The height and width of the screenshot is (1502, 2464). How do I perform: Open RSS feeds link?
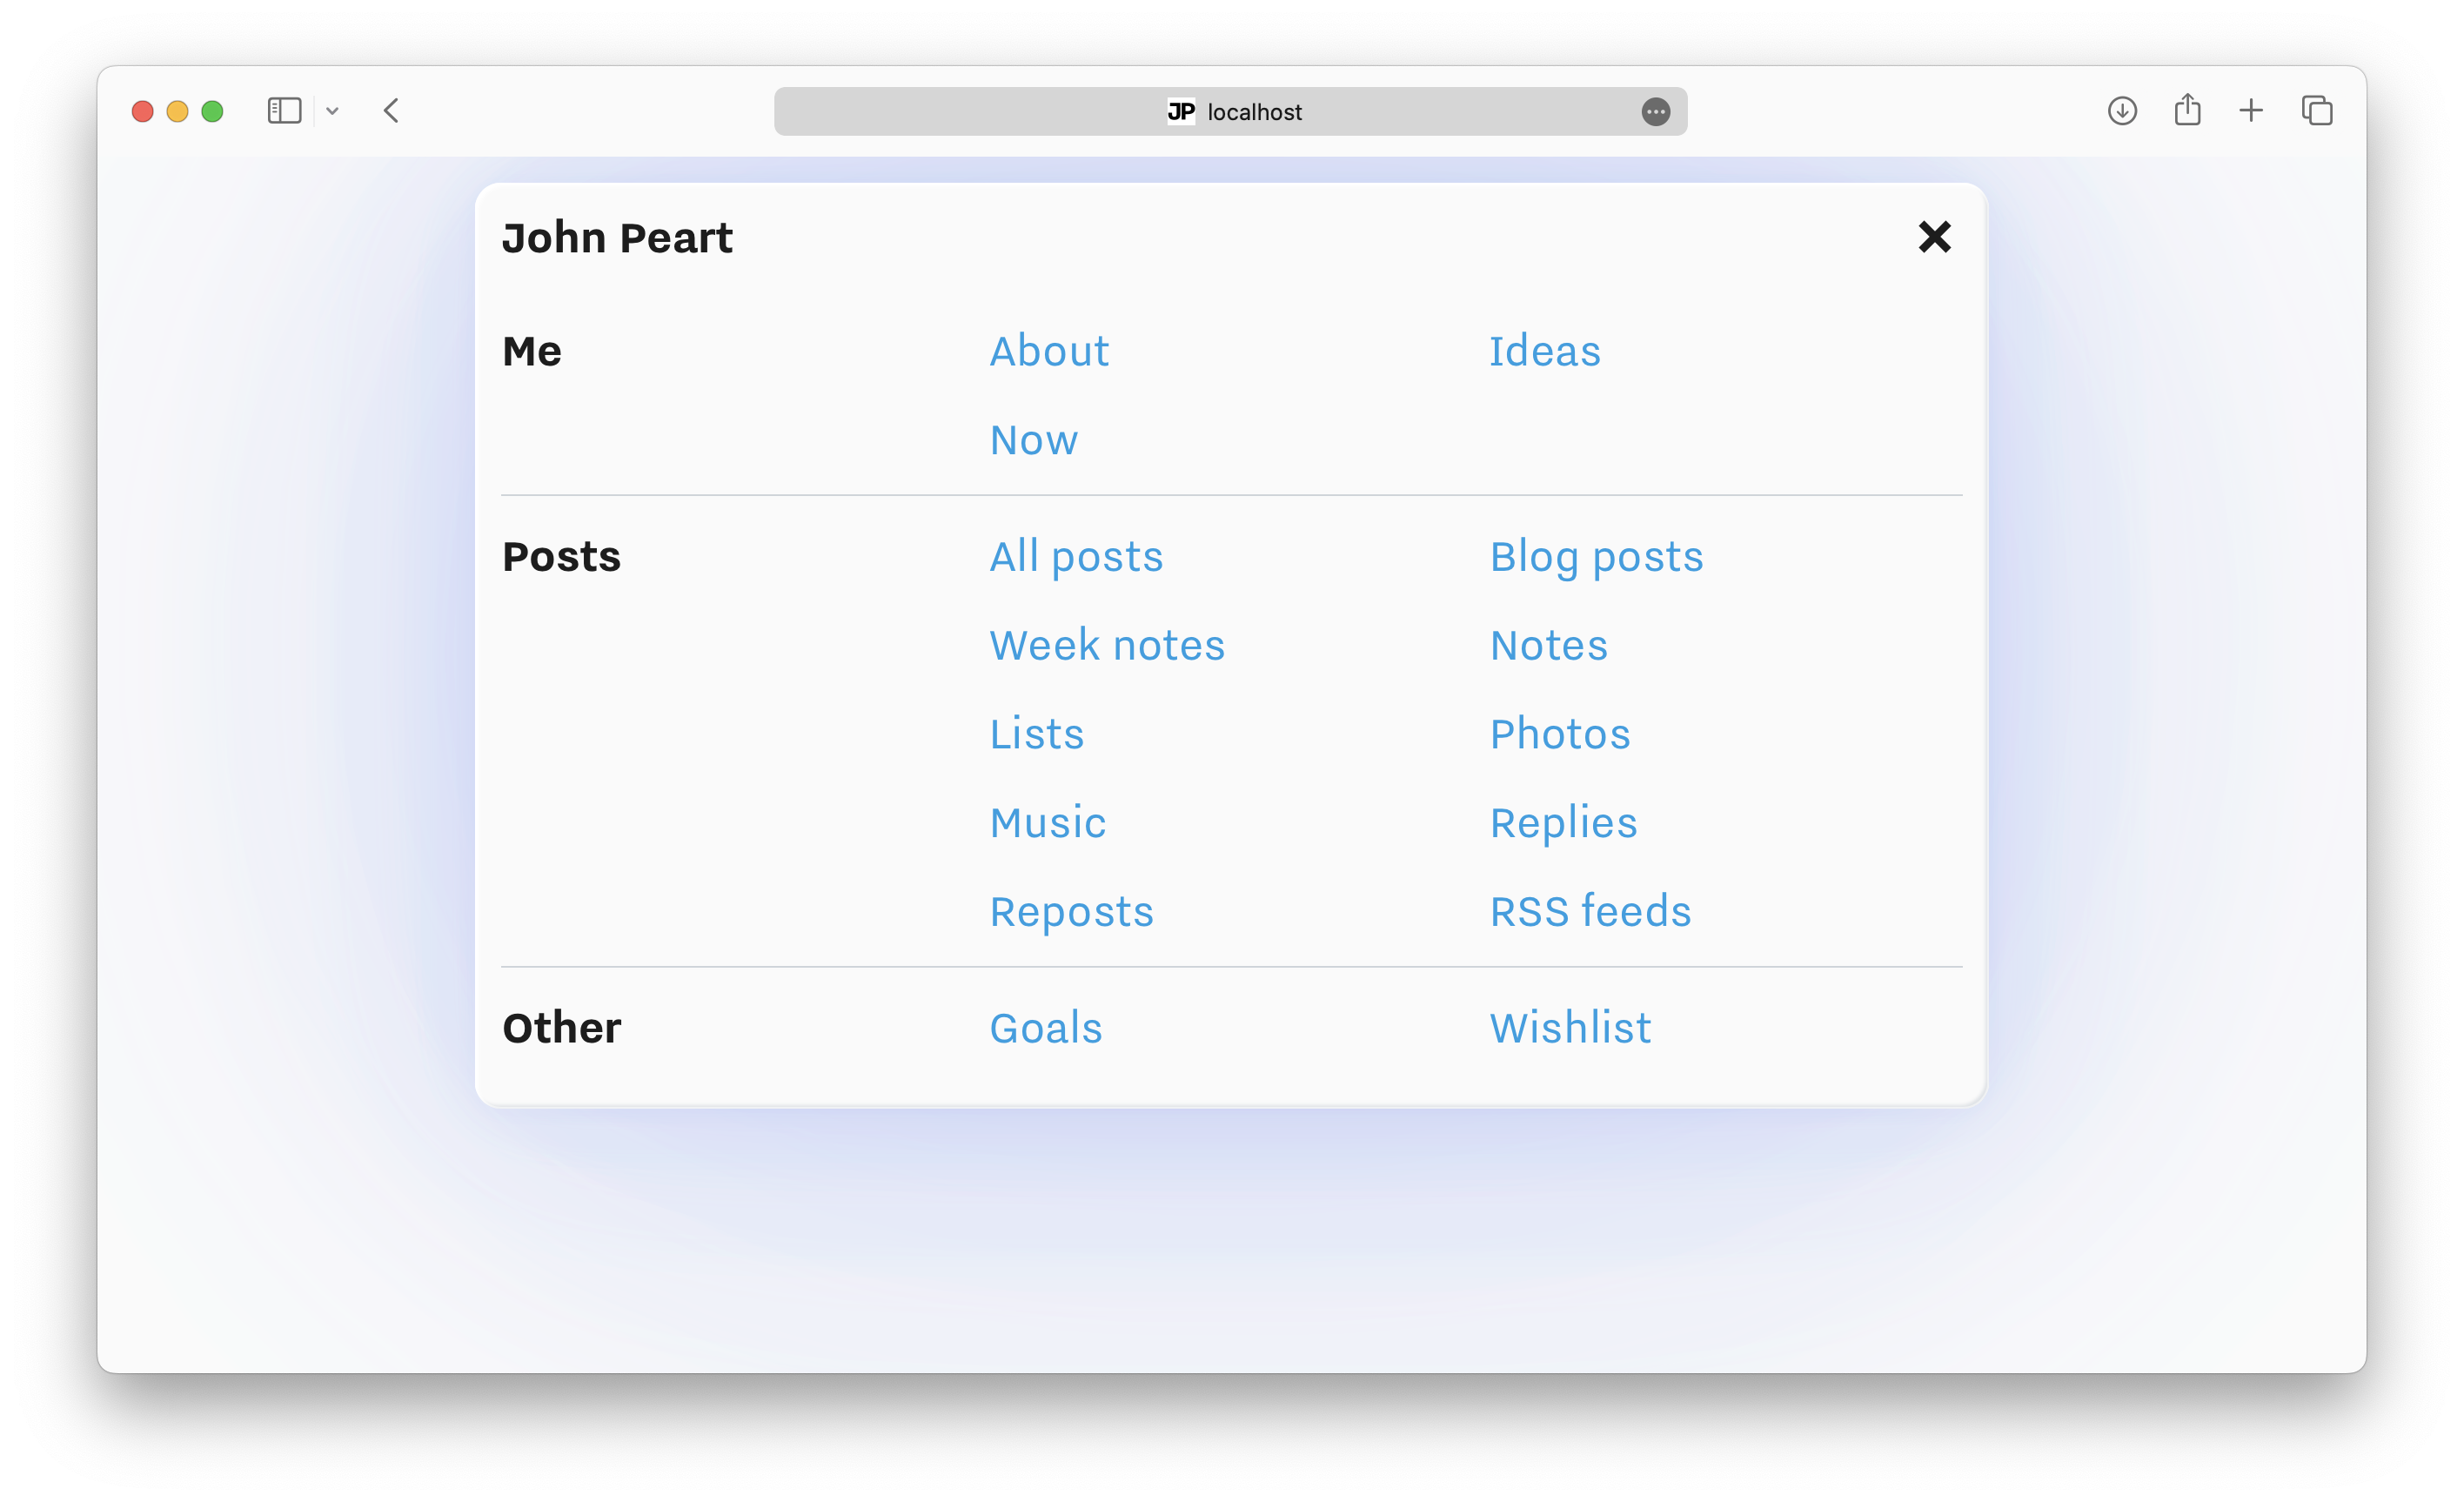[1590, 912]
